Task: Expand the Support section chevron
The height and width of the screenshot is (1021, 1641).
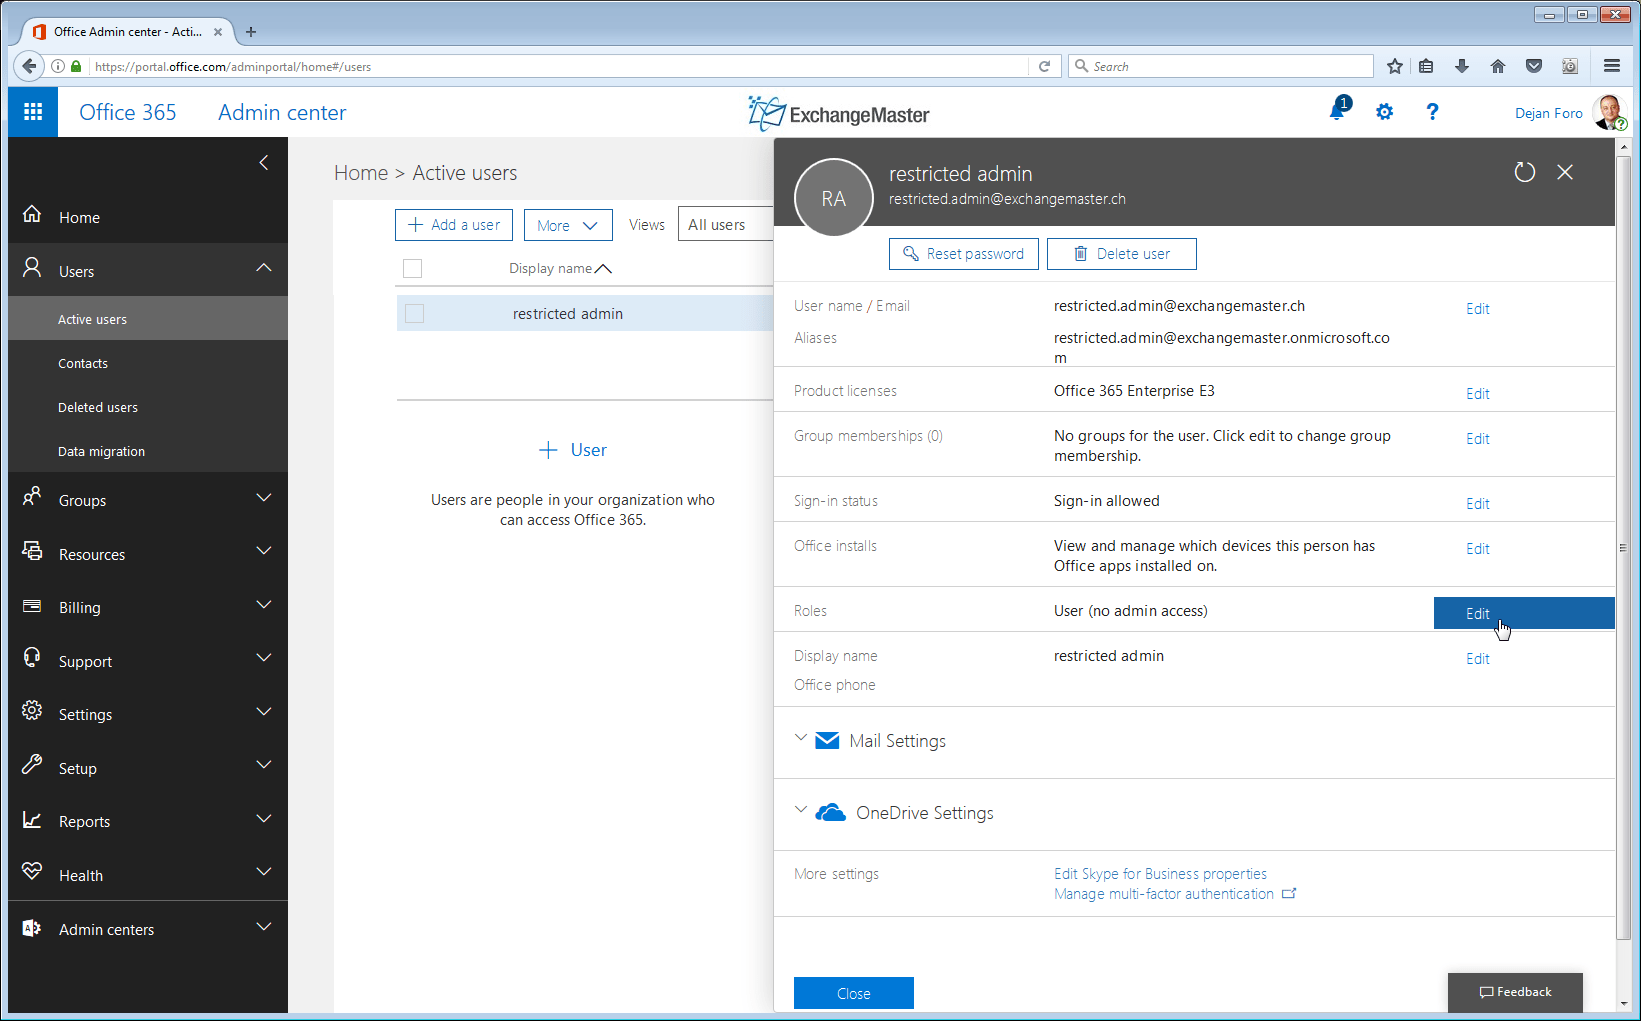Action: point(264,658)
